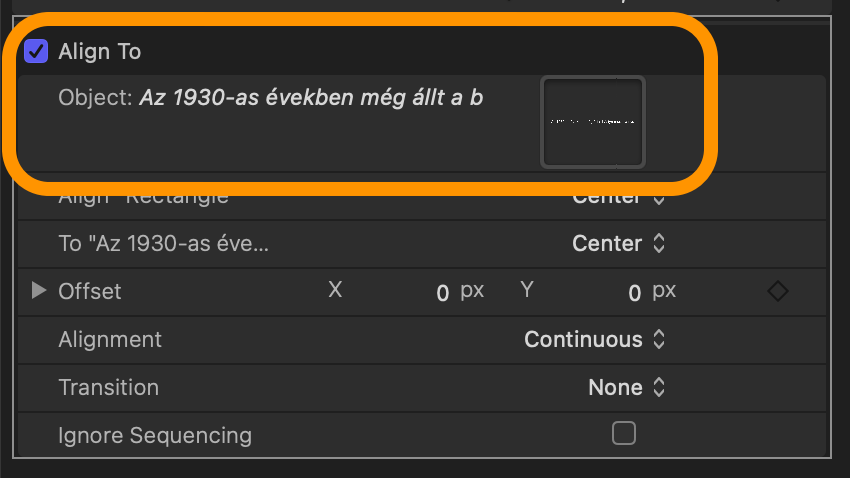Click the Ignore Sequencing label
This screenshot has height=478, width=850.
point(155,436)
